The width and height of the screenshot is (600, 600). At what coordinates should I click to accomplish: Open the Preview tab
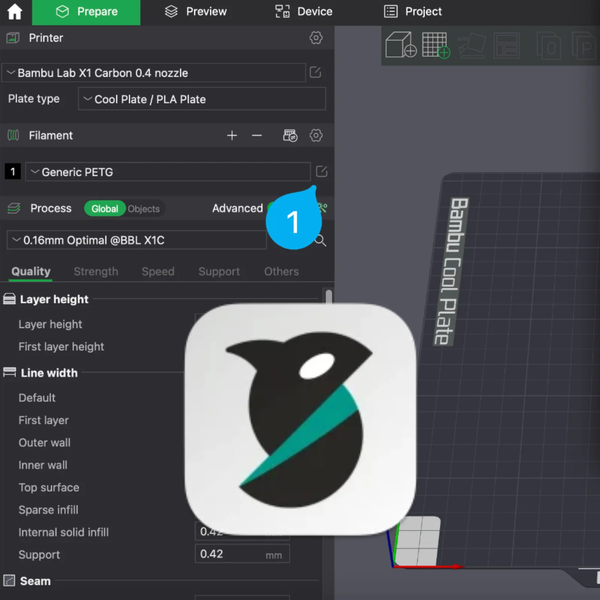tap(196, 12)
